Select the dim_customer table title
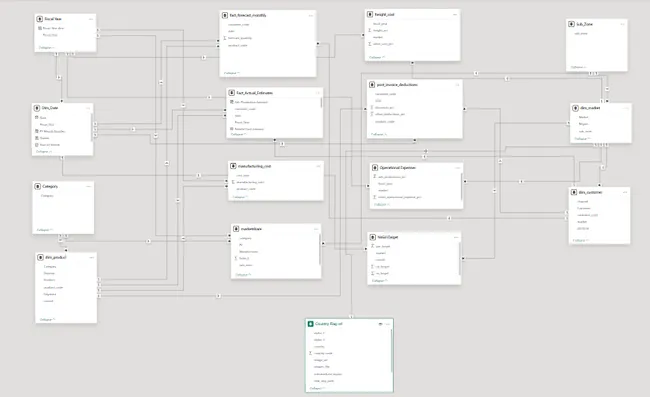The height and width of the screenshot is (397, 650). pos(590,192)
